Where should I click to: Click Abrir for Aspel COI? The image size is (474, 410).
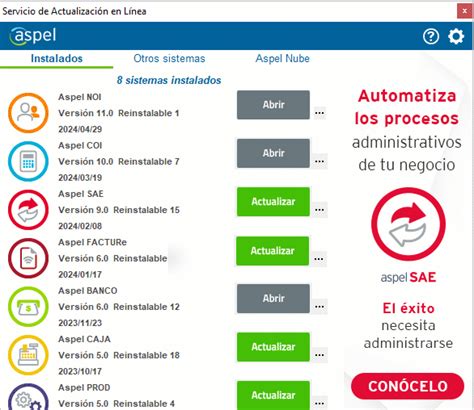coord(273,153)
